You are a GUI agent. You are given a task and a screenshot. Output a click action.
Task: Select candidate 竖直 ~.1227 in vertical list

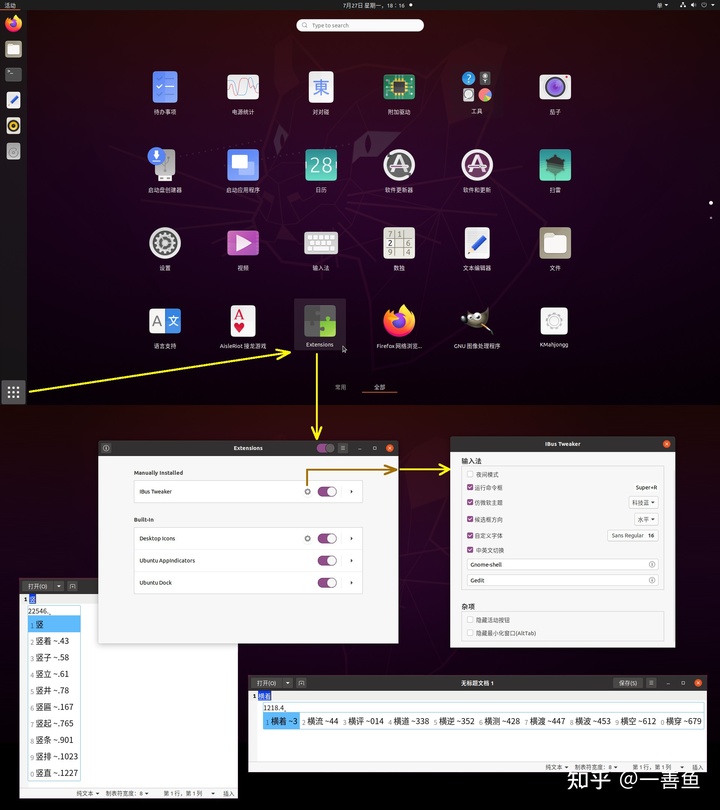coord(54,773)
